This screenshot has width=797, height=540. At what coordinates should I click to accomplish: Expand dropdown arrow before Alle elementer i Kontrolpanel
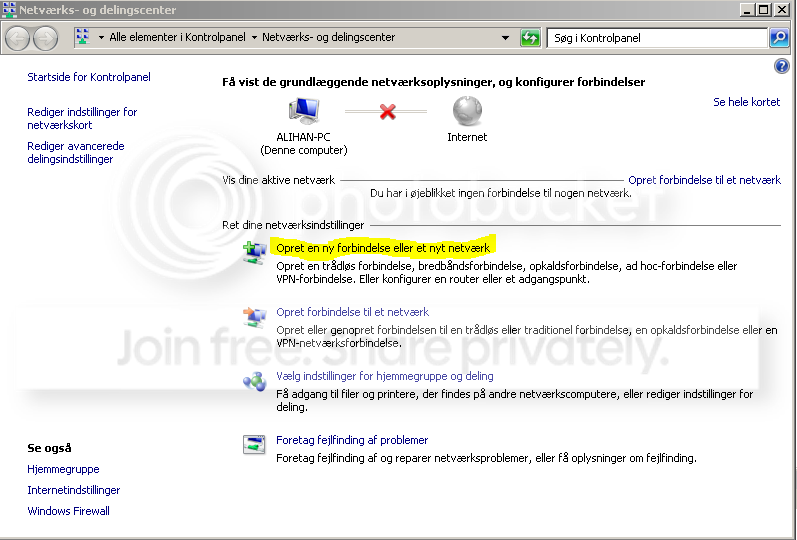pos(101,38)
